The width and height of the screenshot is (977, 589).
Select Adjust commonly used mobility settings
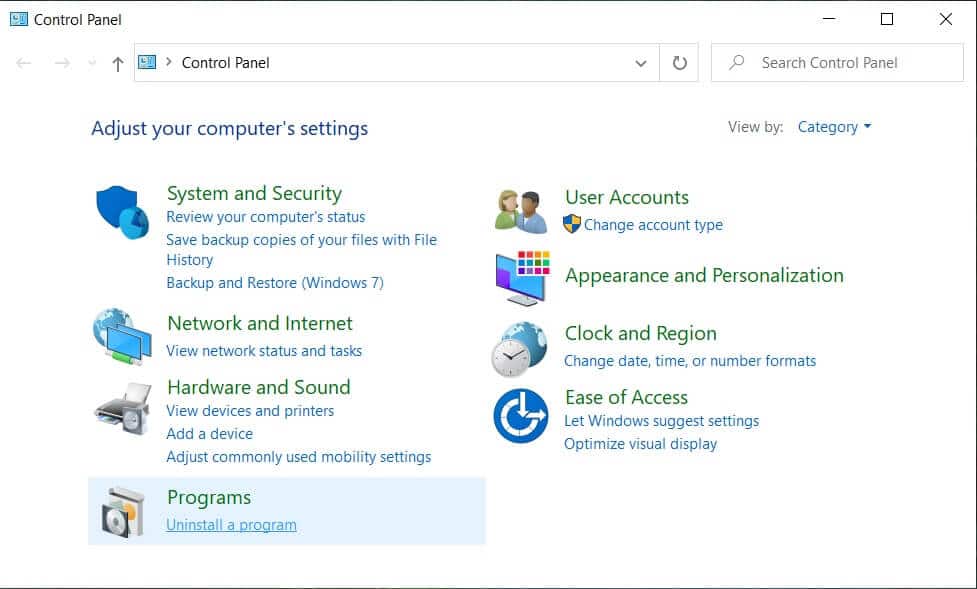(297, 456)
